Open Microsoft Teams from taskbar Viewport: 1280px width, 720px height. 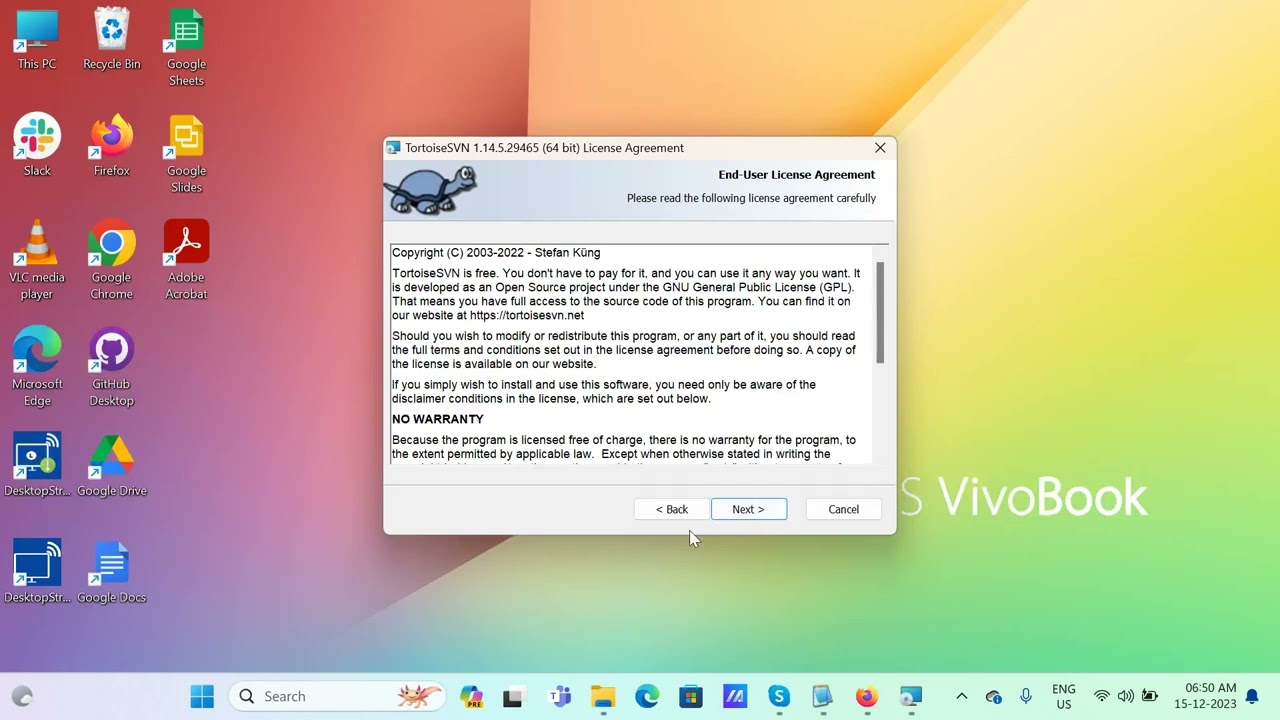[559, 696]
